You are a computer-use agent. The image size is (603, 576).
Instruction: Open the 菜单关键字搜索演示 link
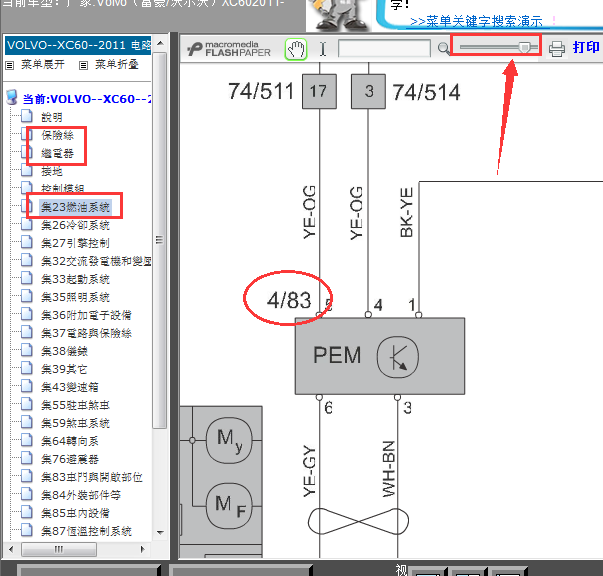click(476, 21)
